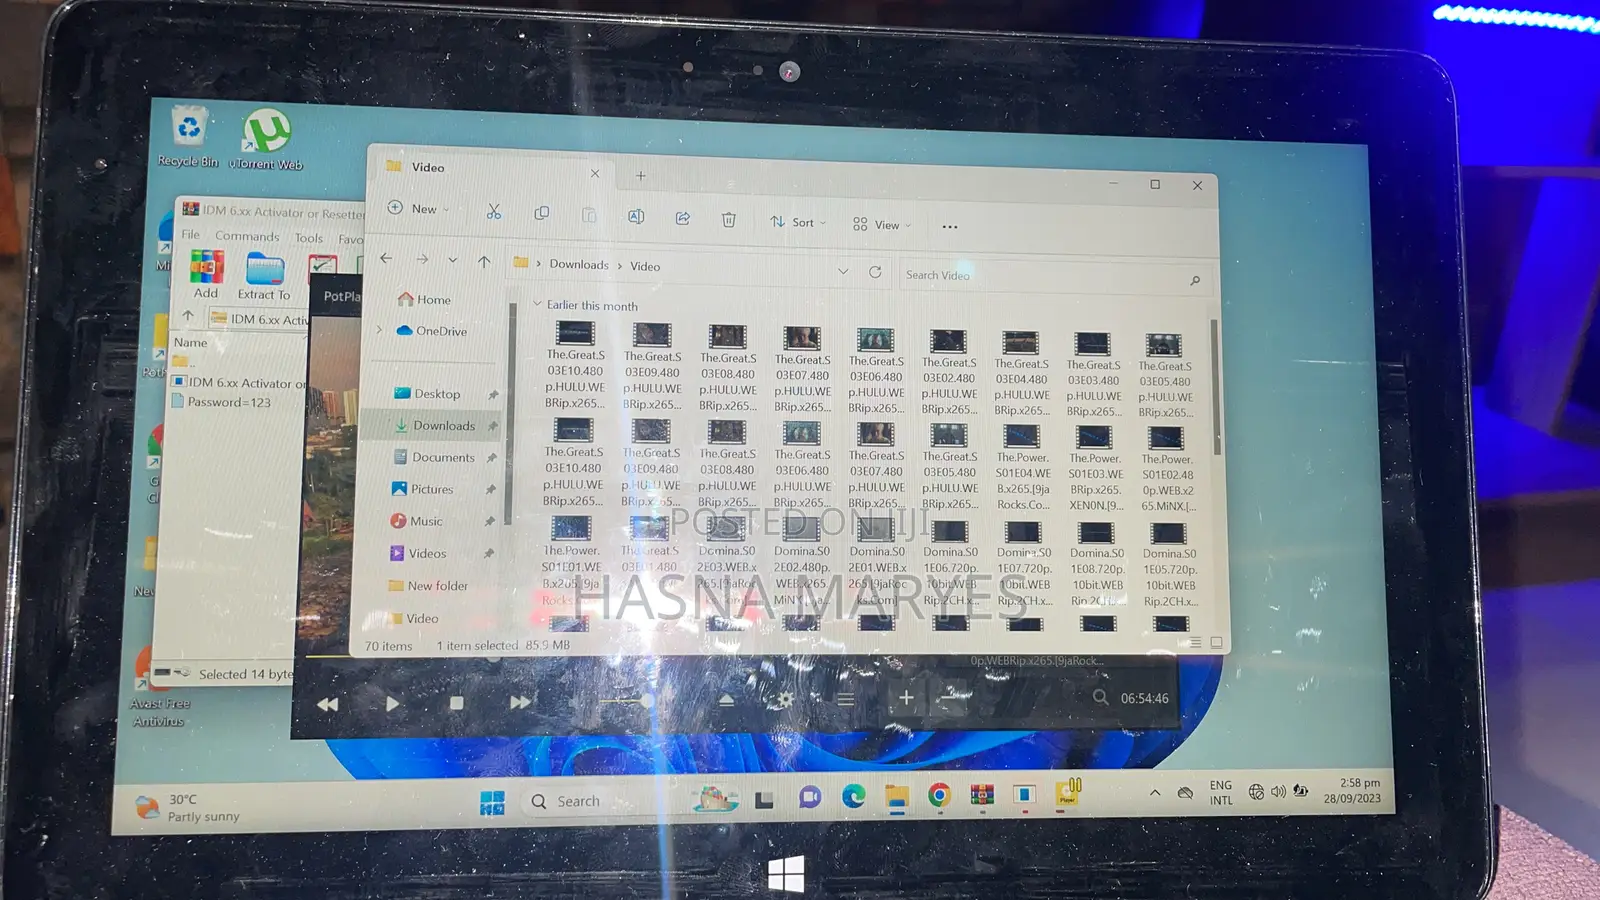Open the recent locations dropdown arrow

[x=453, y=260]
